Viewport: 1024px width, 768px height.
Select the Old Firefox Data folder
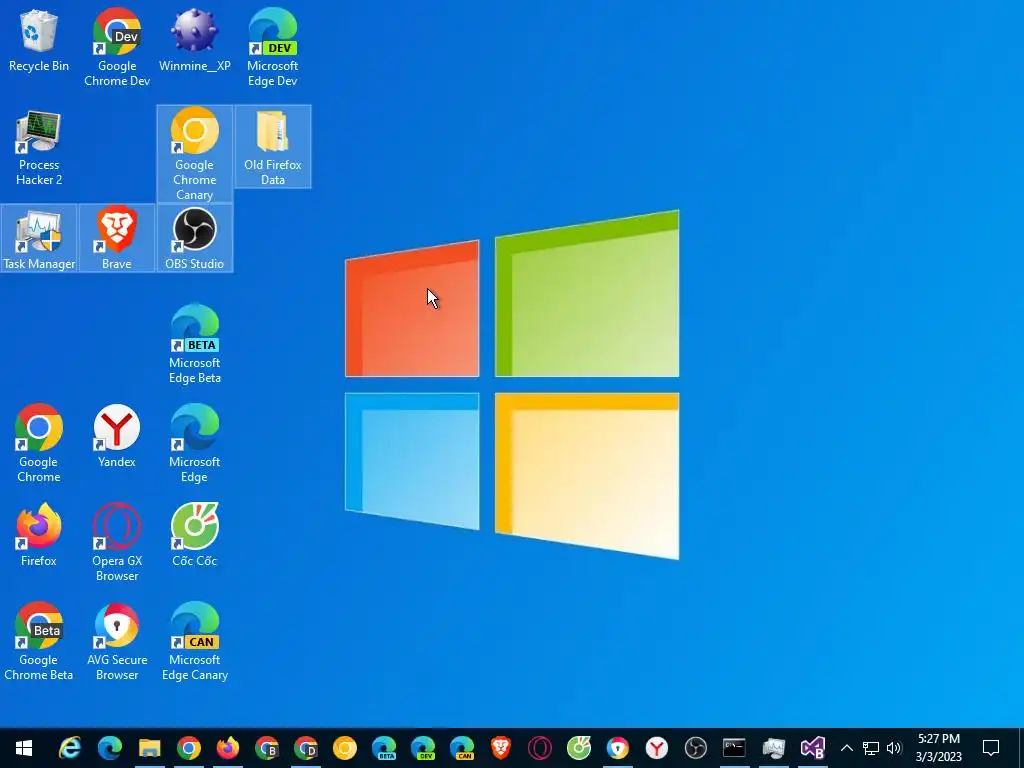[272, 146]
